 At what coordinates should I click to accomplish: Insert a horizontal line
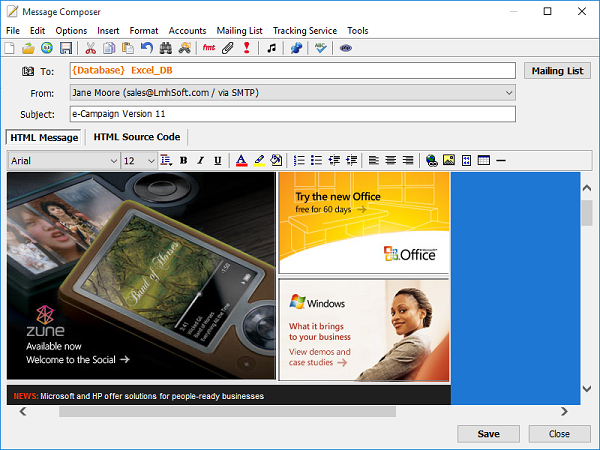[x=501, y=161]
